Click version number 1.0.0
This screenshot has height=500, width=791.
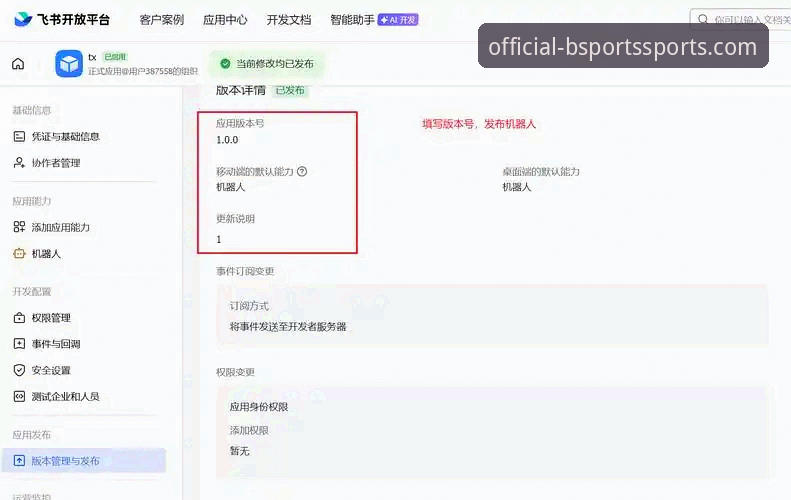(227, 140)
